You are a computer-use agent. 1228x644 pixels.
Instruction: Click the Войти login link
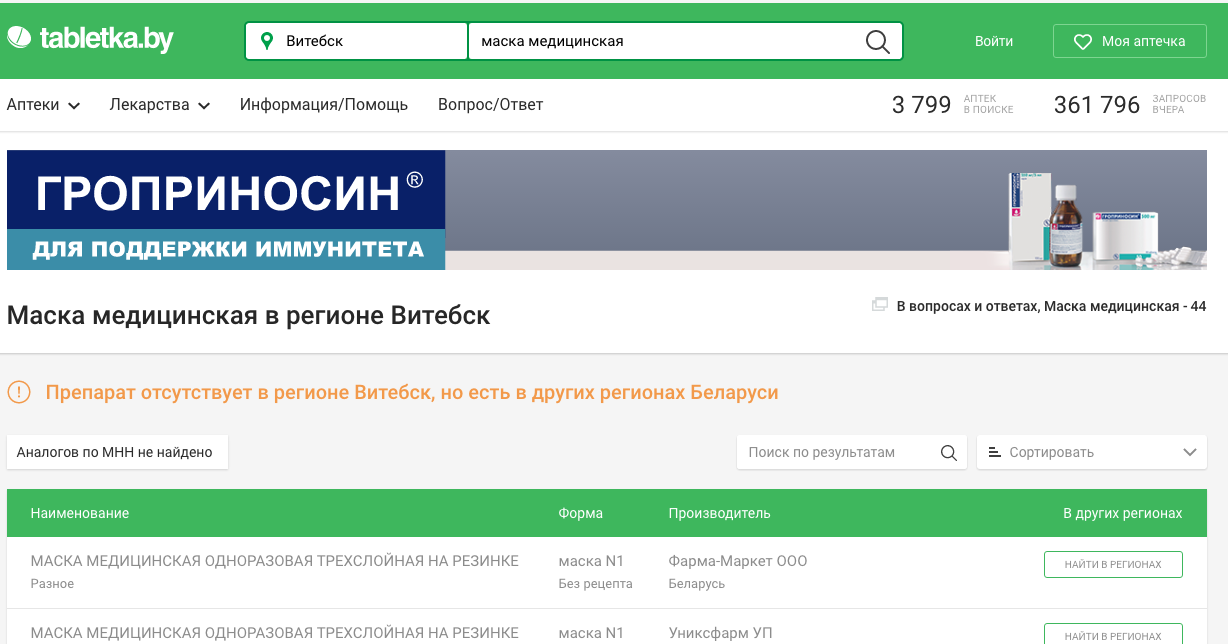(993, 41)
